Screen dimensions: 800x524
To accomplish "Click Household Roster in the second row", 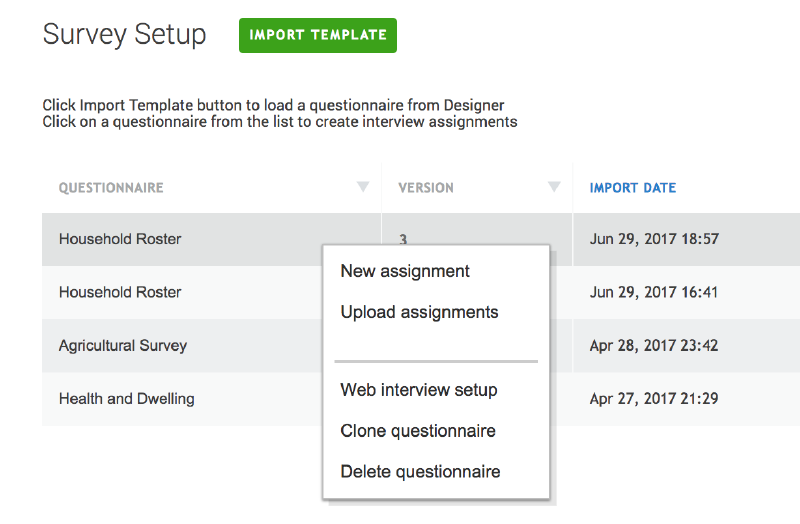I will pos(120,293).
